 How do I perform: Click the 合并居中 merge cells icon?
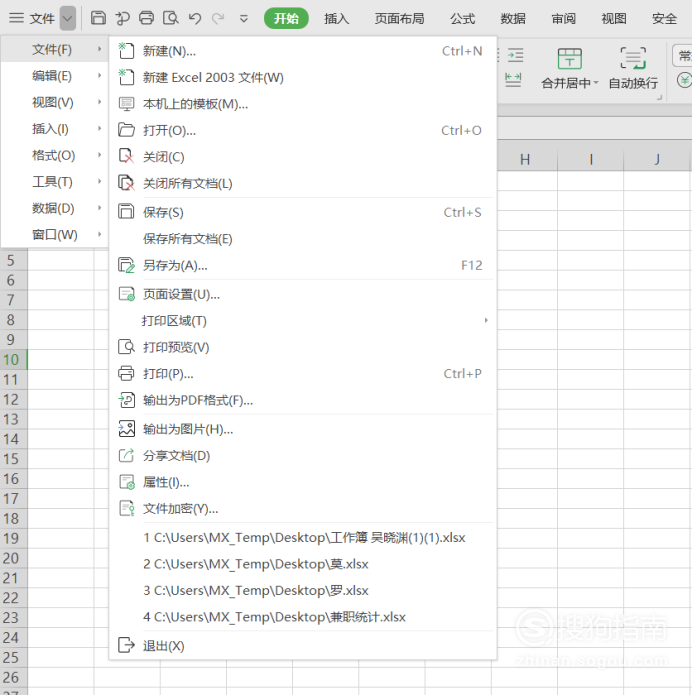pyautogui.click(x=570, y=59)
